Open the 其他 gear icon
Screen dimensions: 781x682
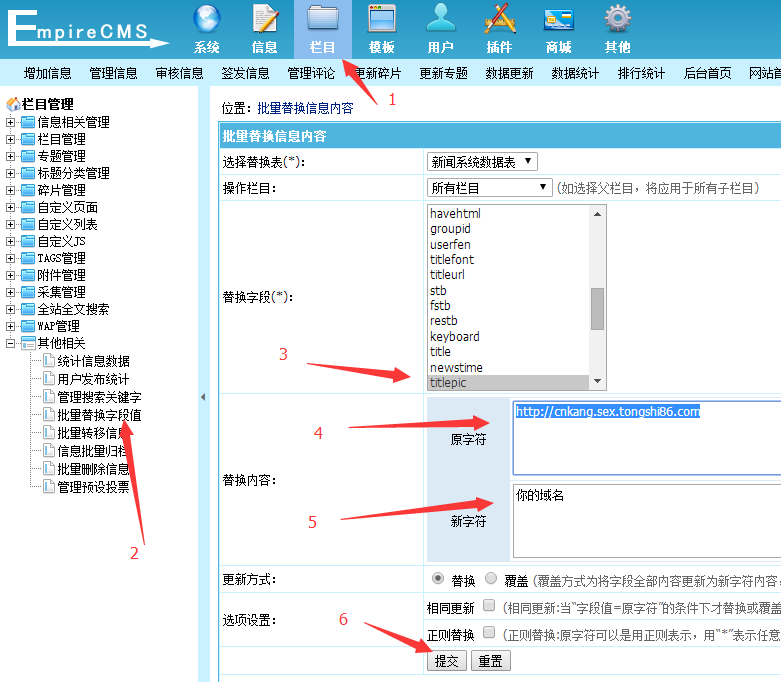[x=618, y=19]
